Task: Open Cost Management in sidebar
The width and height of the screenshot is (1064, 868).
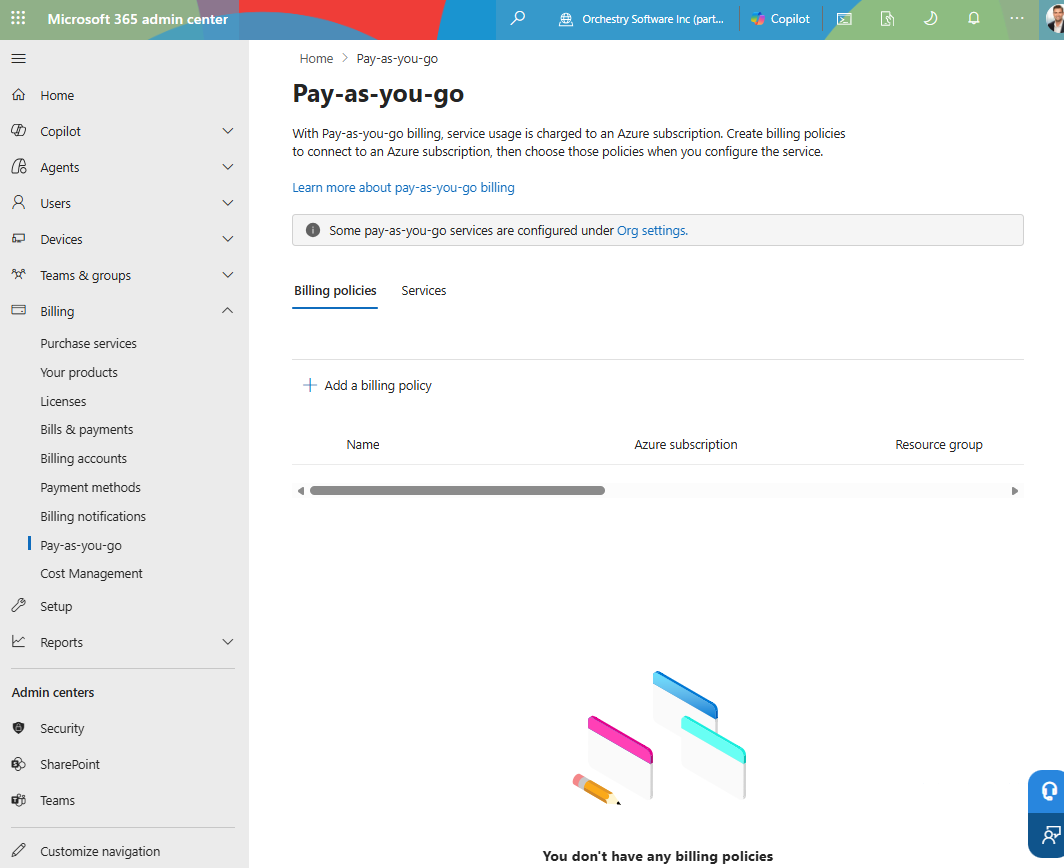Action: pos(91,573)
